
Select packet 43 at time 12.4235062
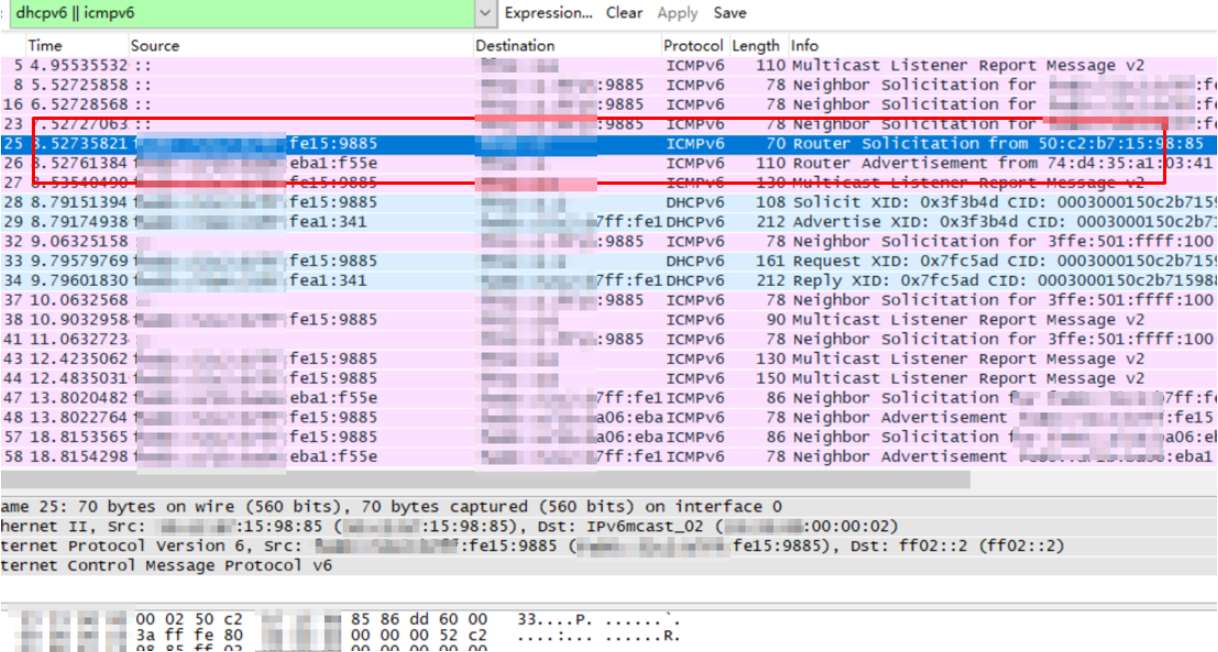(x=609, y=358)
